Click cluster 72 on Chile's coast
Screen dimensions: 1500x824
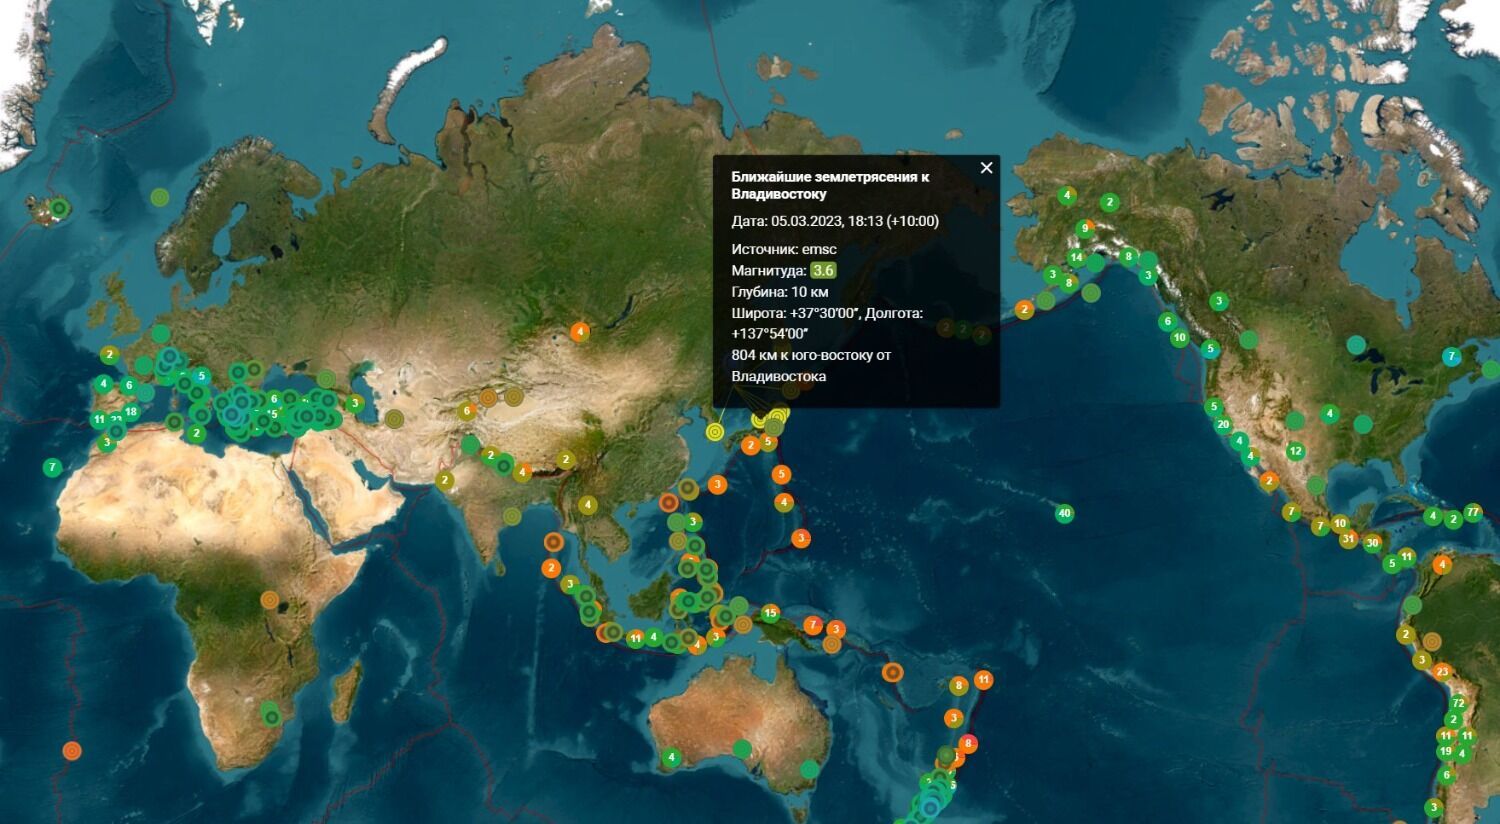(1458, 703)
